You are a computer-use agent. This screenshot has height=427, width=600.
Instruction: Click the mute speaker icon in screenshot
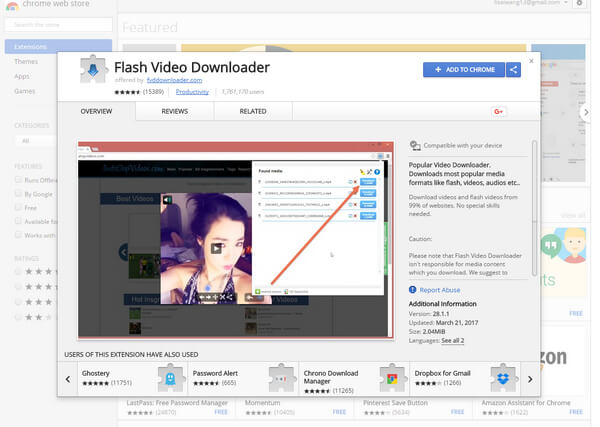pyautogui.click(x=167, y=200)
